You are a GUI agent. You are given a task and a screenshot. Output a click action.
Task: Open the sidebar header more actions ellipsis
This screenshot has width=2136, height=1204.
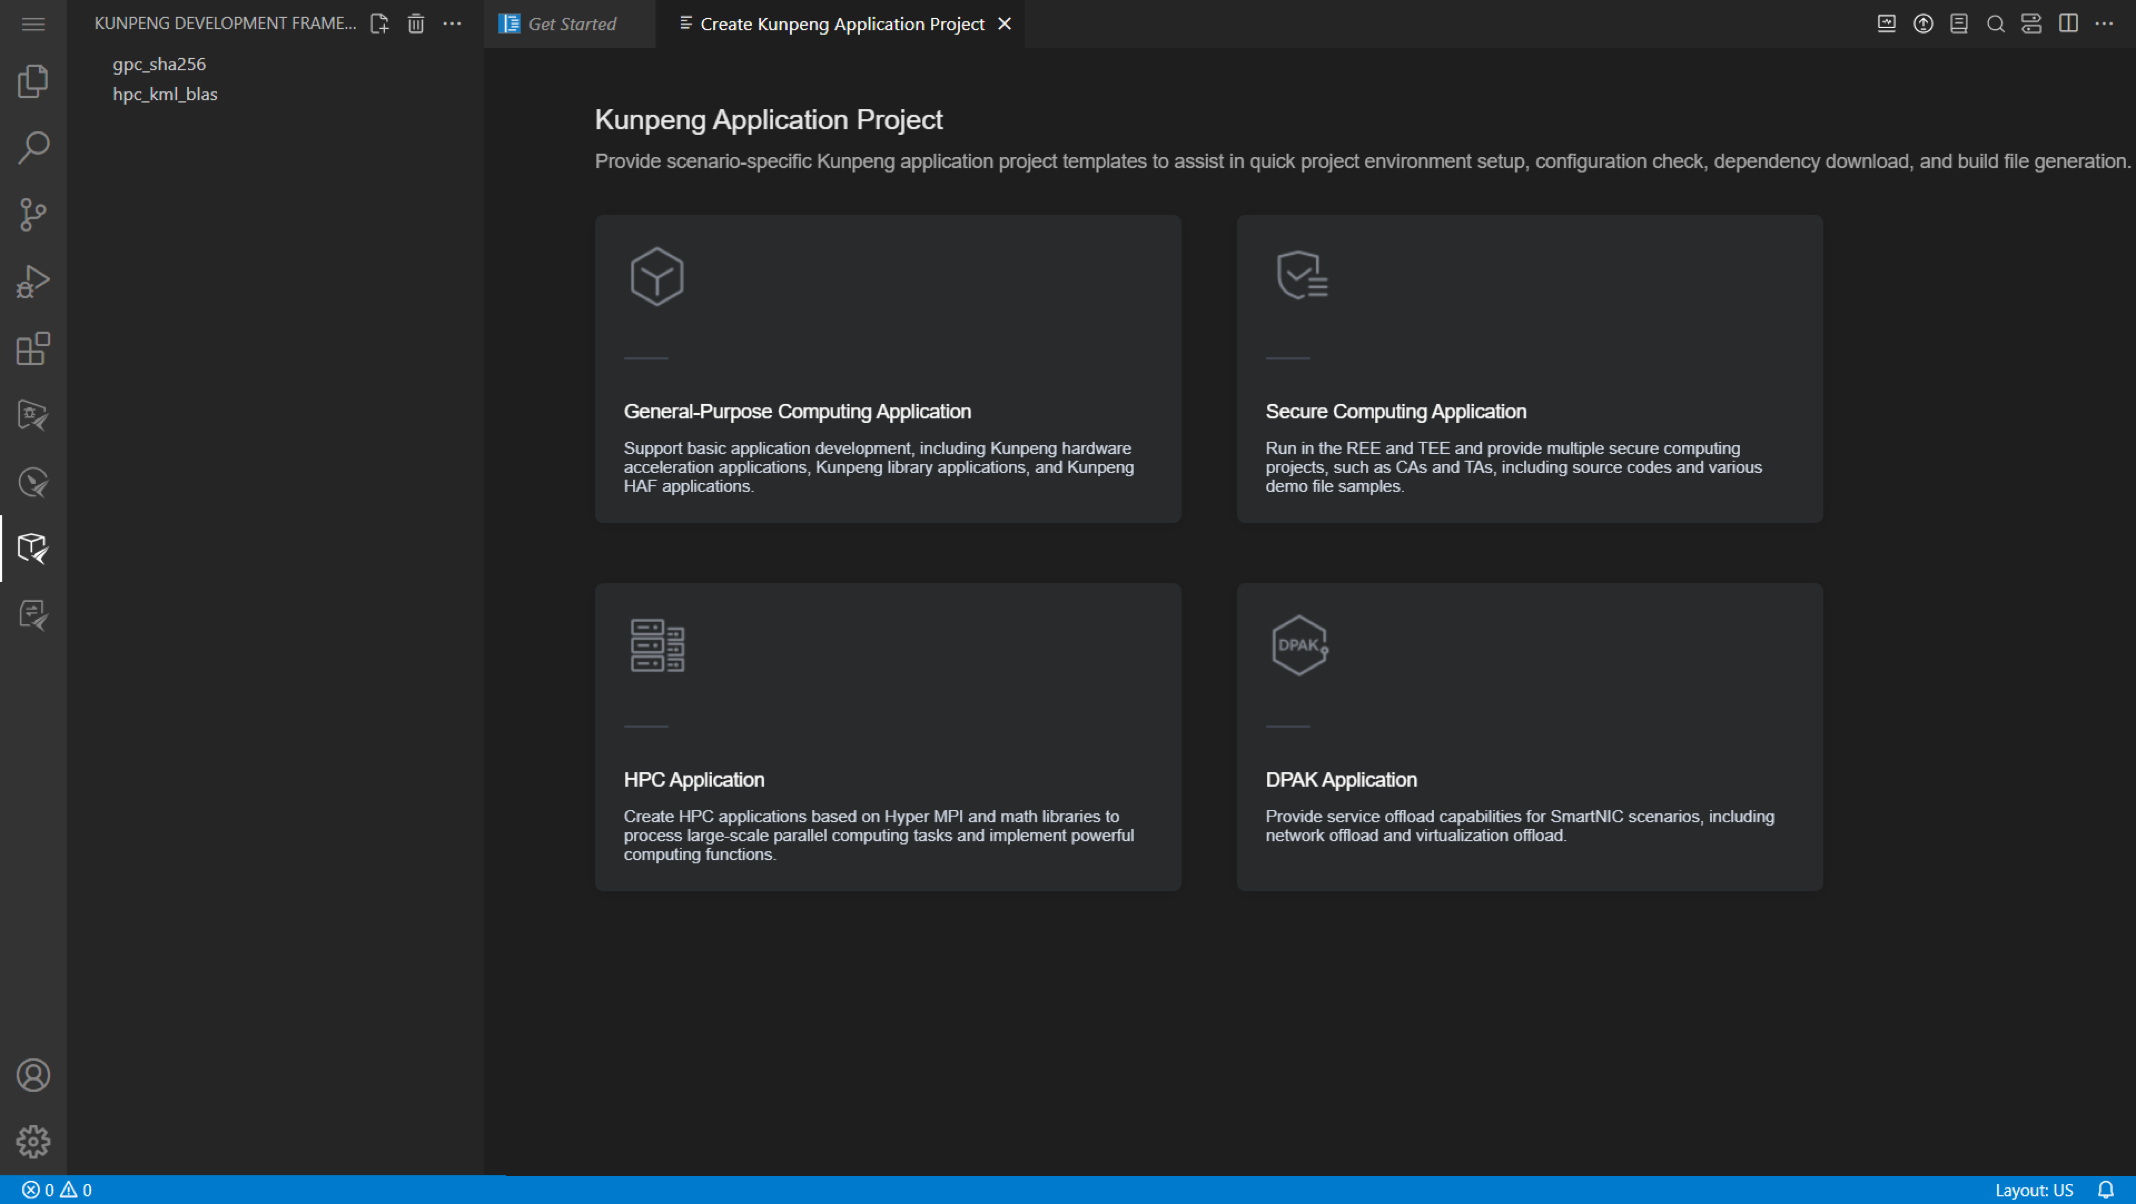click(452, 24)
